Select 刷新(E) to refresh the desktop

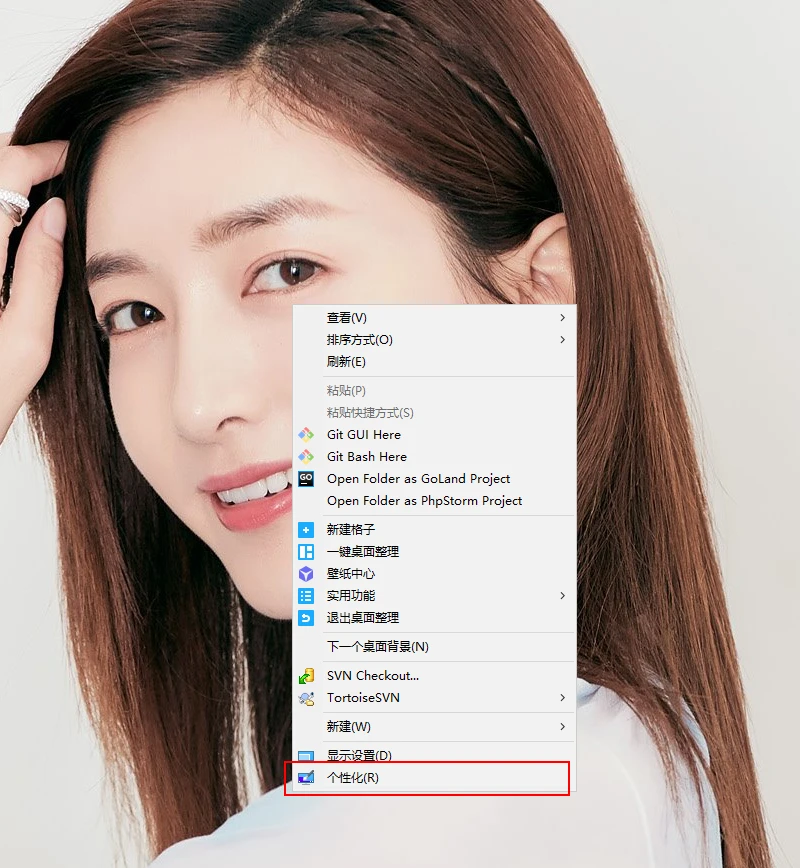coord(346,362)
